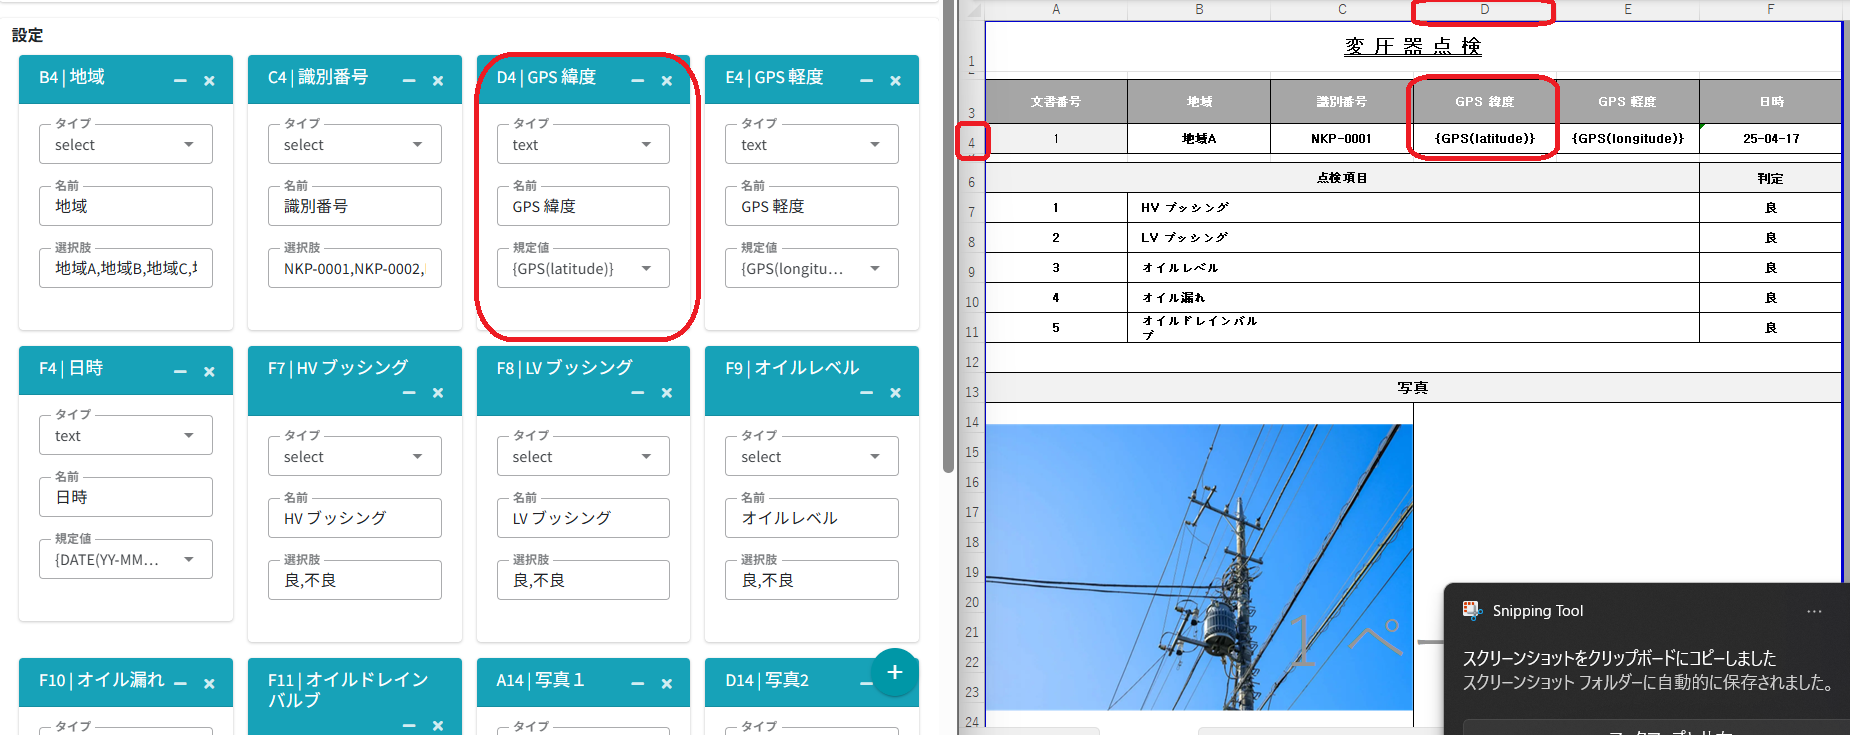Edit name field in F9 オイルレベル card
The height and width of the screenshot is (735, 1850).
[x=812, y=518]
